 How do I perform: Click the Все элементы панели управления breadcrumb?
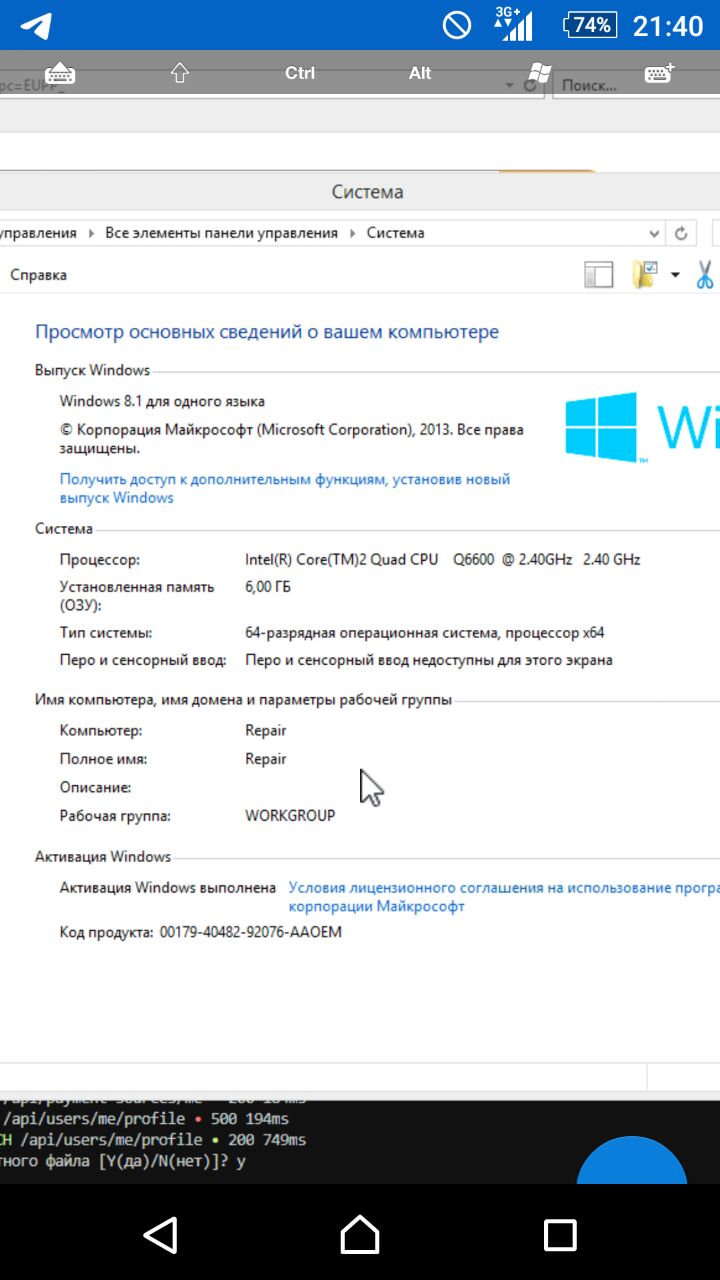click(221, 233)
